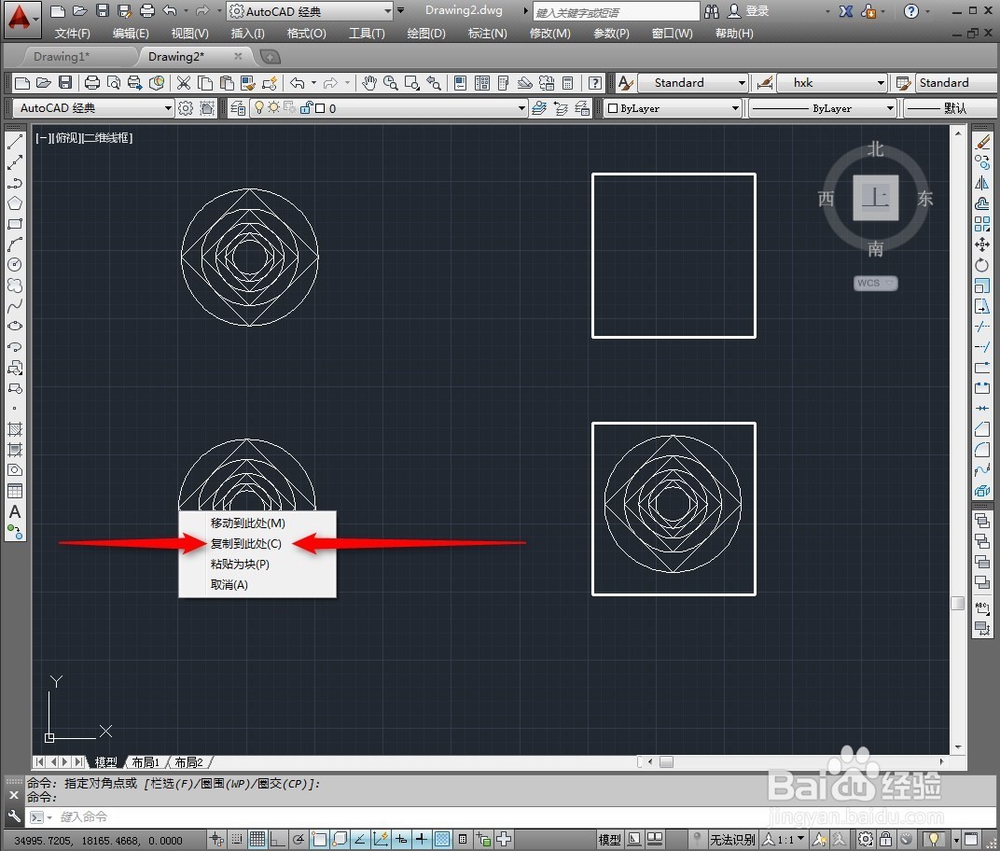Click the Save disk icon in Standard toolbar

click(x=65, y=83)
